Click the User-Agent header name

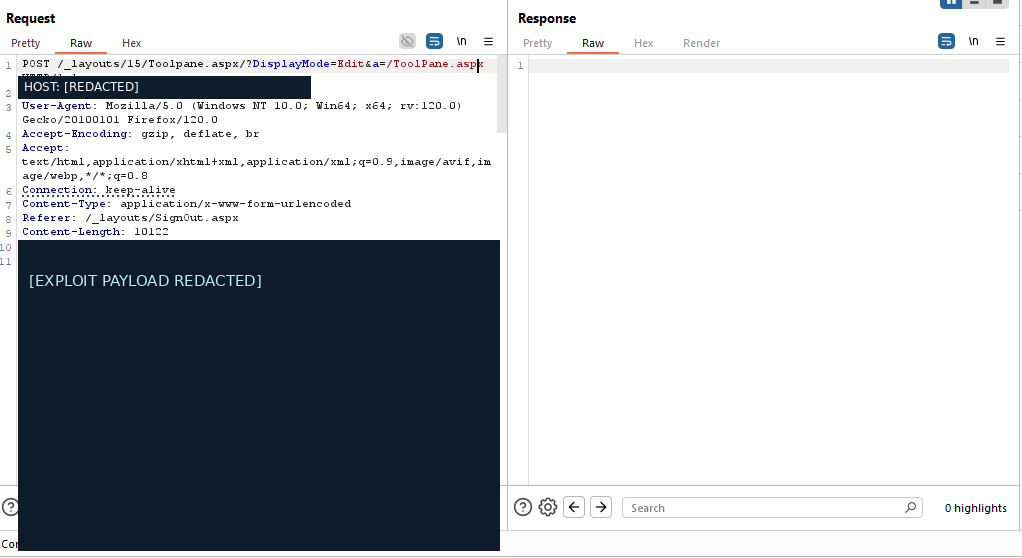point(57,106)
